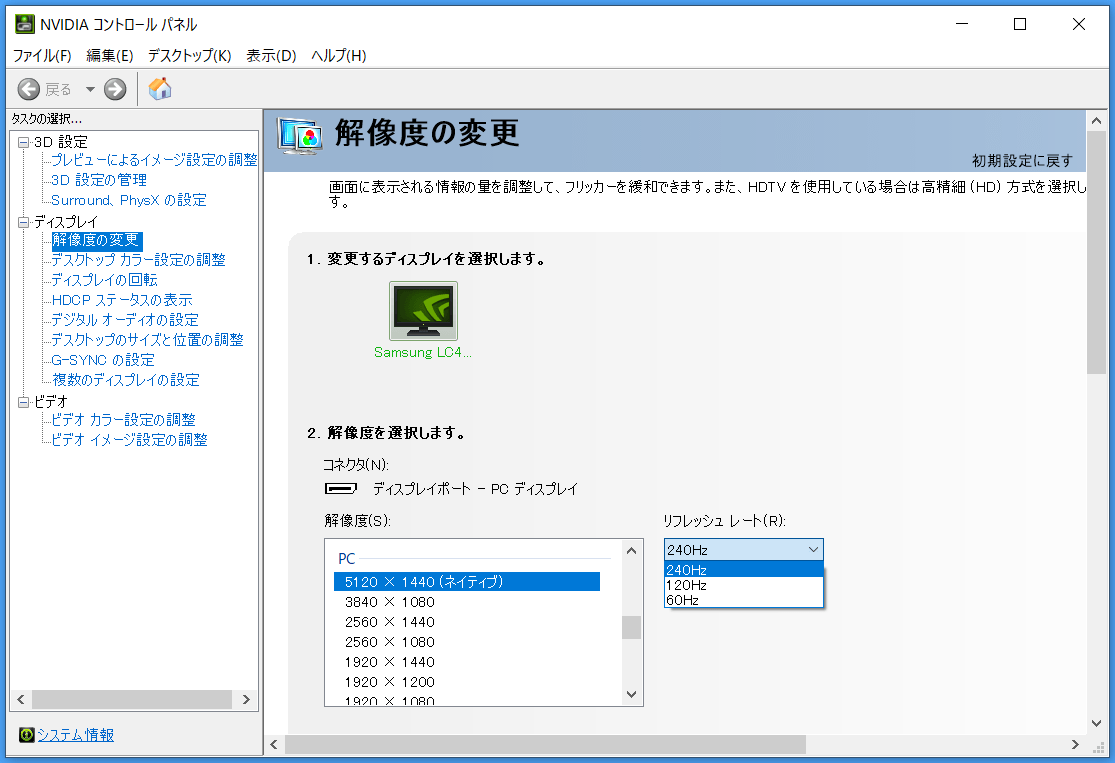Open the 表示(D) menu

tap(271, 55)
